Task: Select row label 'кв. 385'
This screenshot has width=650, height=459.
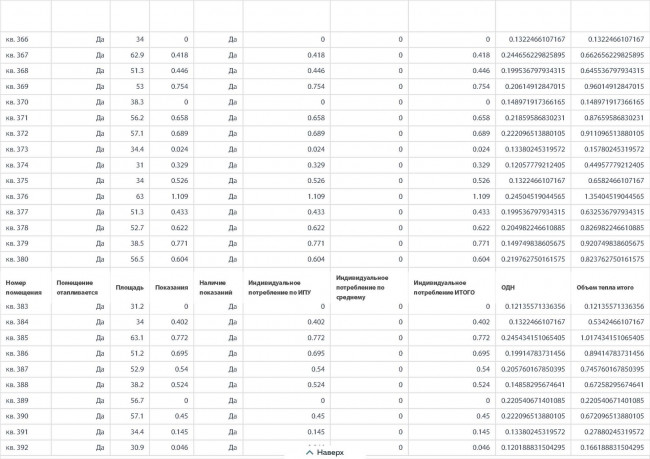Action: click(17, 338)
